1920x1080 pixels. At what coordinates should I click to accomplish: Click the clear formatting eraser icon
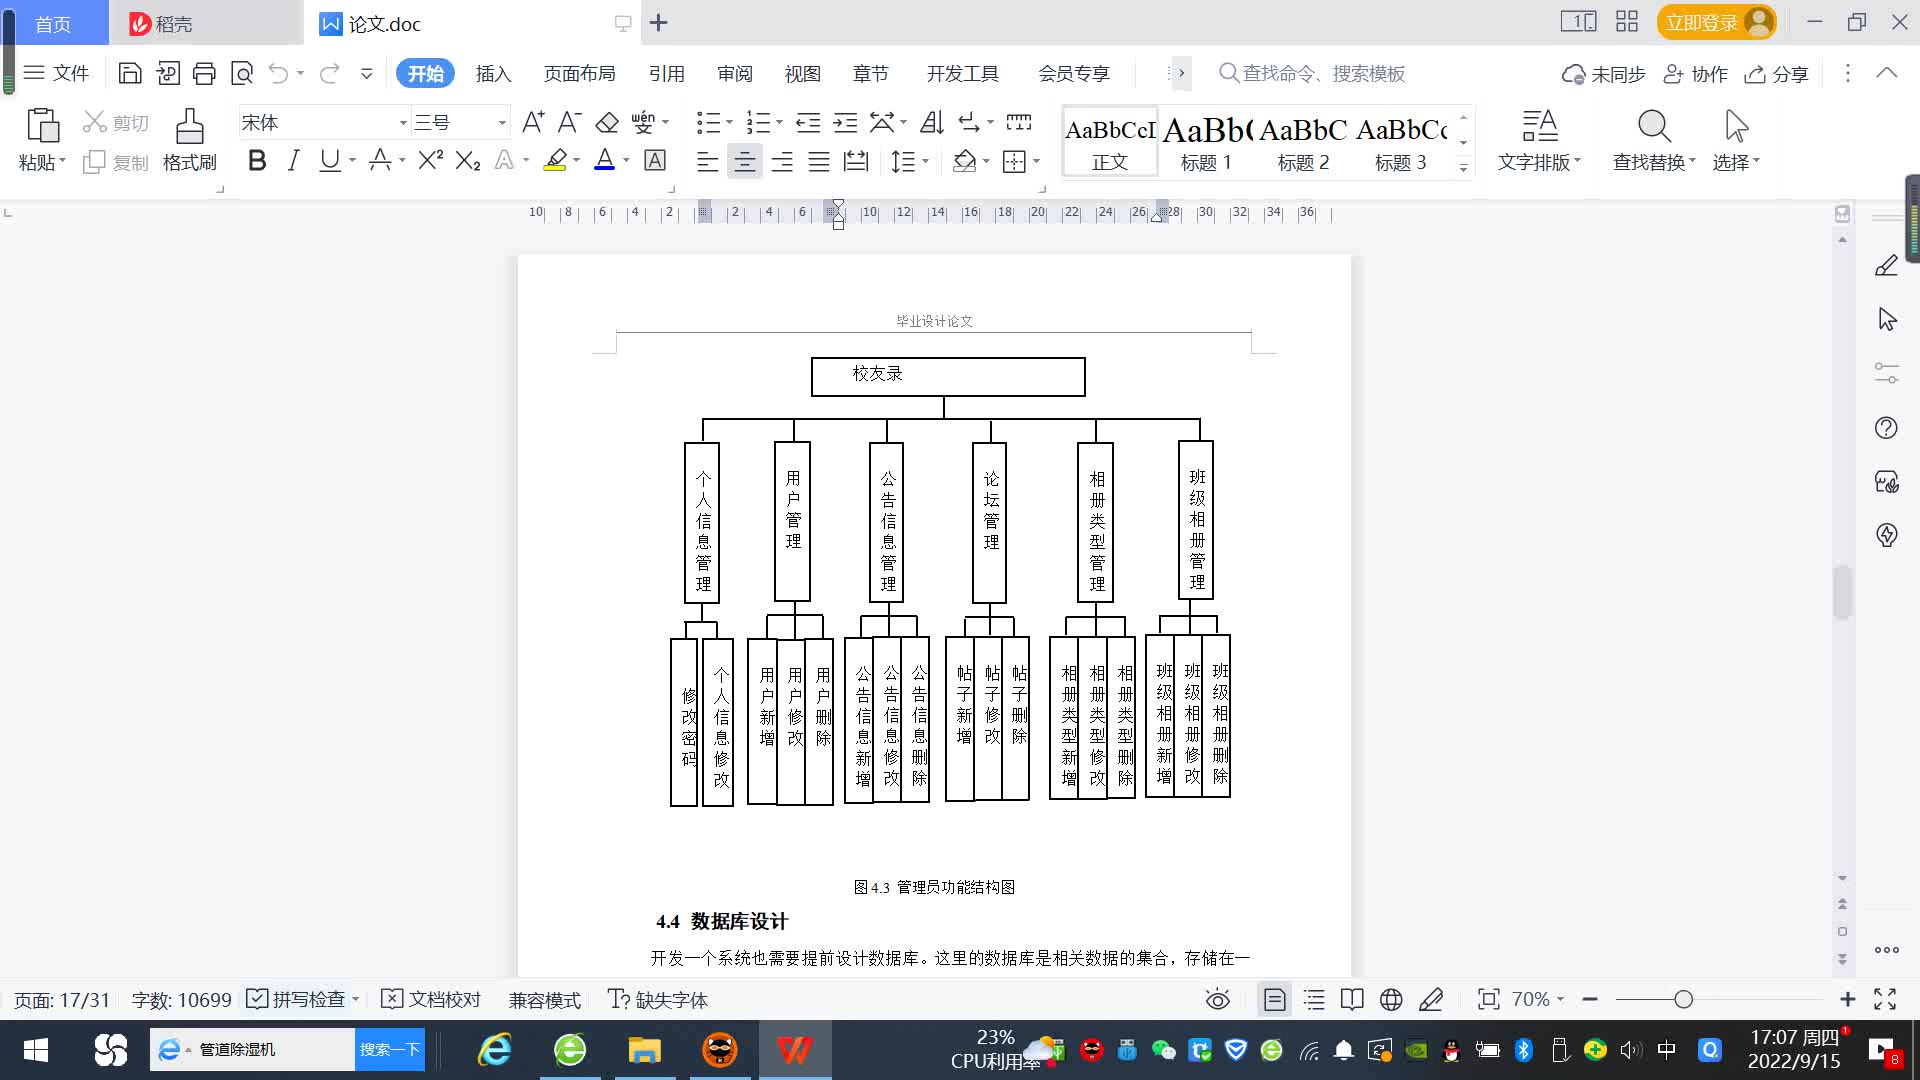[x=607, y=123]
